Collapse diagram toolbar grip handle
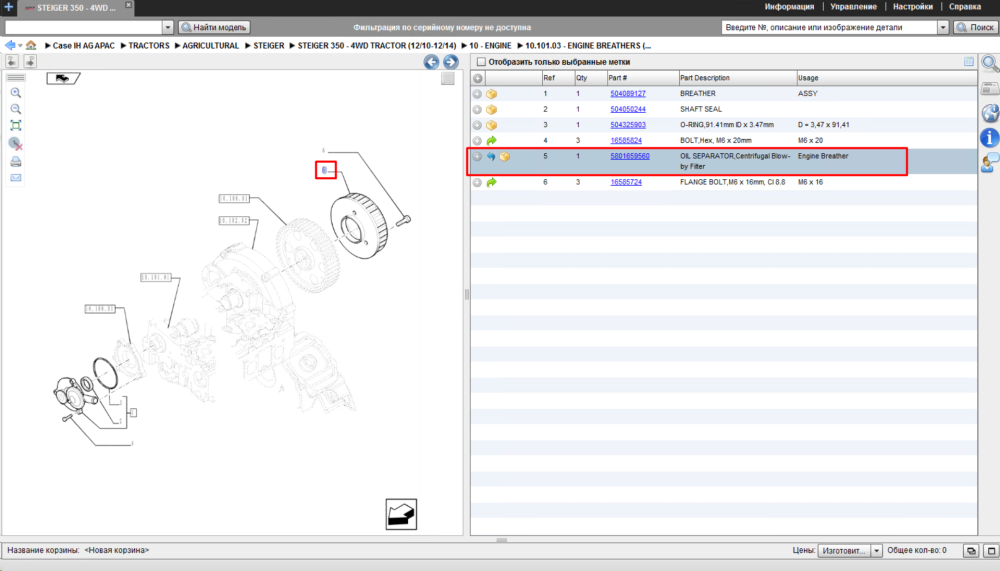Screen dimensions: 1000x571 coord(16,78)
